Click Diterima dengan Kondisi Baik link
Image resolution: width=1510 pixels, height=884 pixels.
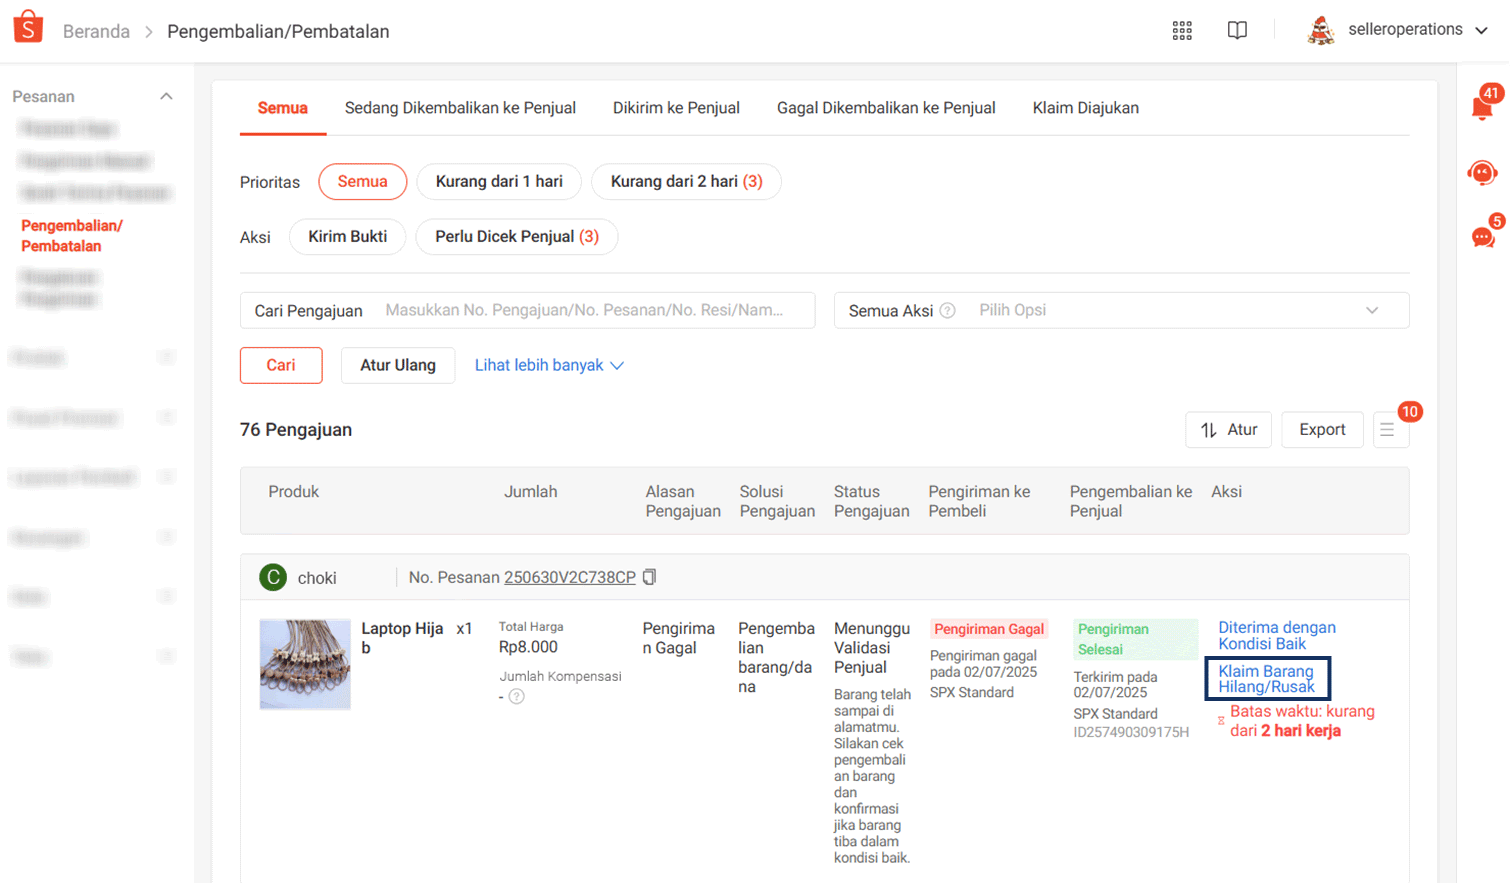1276,635
